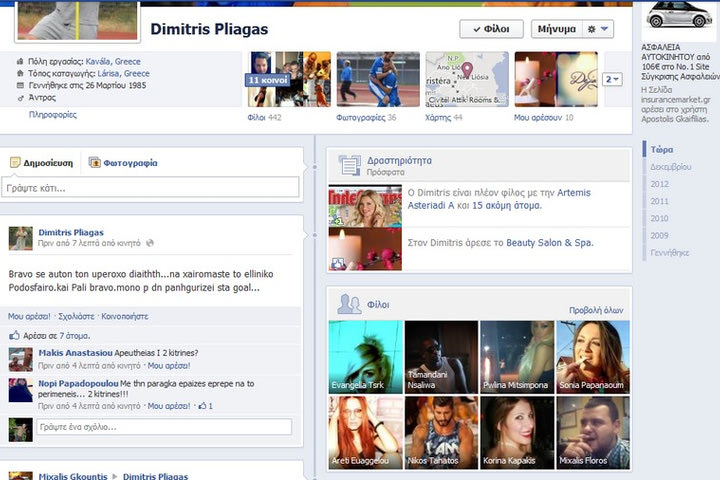720x480 pixels.
Task: Click the Μήνυμα message button
Action: click(x=557, y=29)
